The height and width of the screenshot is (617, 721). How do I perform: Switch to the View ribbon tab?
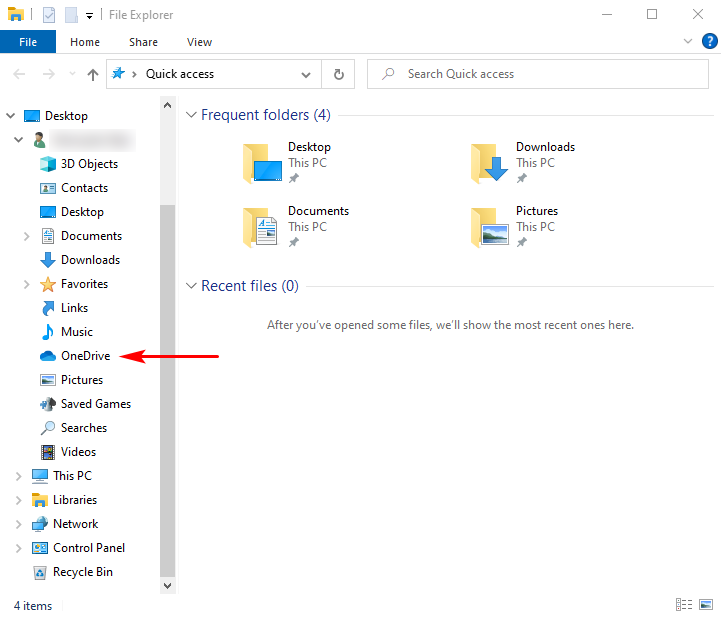coord(199,42)
